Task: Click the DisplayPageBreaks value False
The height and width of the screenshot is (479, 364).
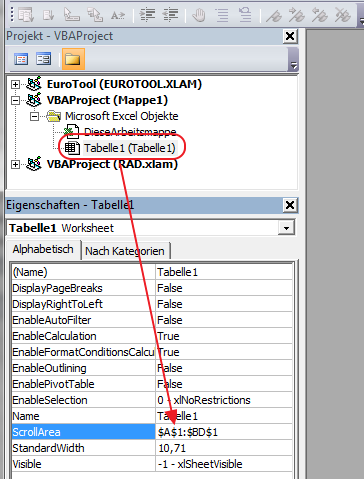Action: point(170,288)
